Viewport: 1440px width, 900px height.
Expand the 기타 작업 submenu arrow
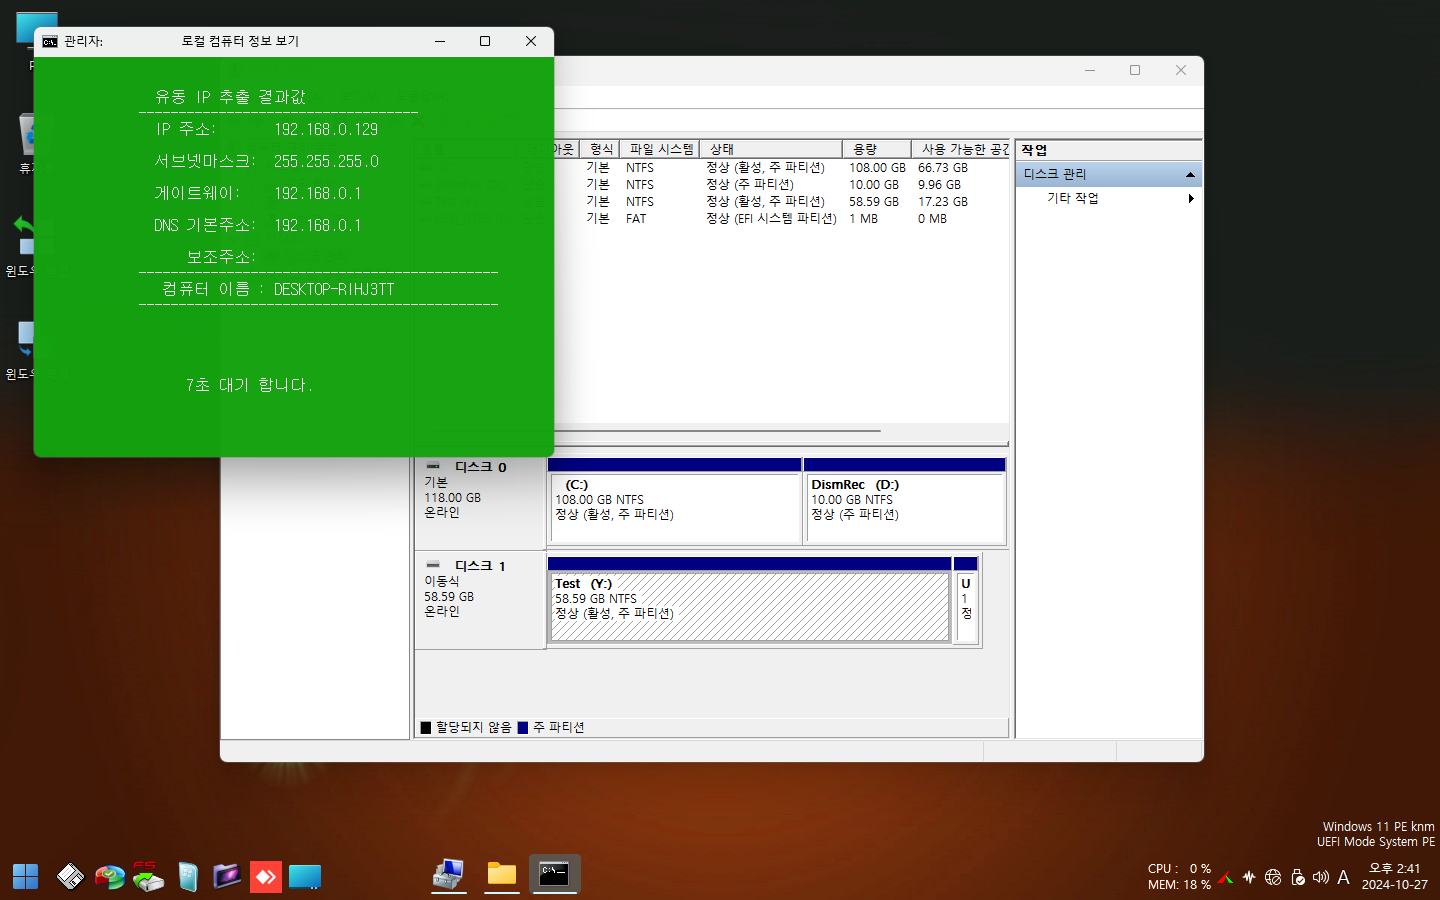pos(1191,199)
